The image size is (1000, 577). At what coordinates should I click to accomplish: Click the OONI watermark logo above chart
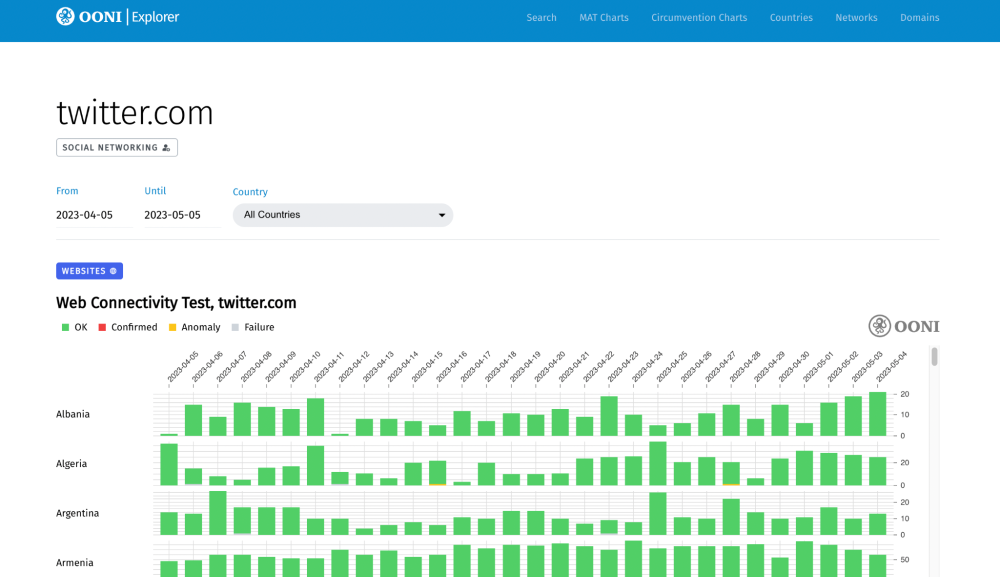tap(903, 326)
